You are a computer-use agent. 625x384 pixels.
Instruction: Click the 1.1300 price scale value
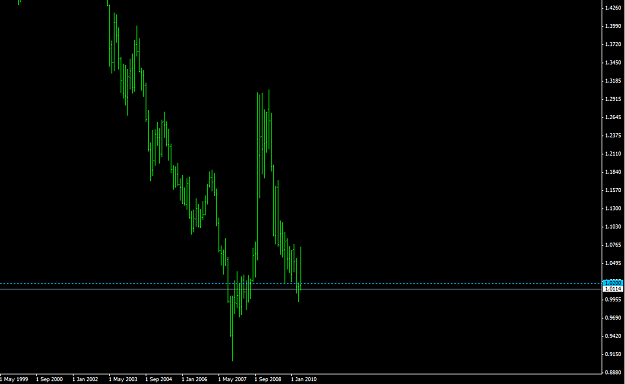613,208
